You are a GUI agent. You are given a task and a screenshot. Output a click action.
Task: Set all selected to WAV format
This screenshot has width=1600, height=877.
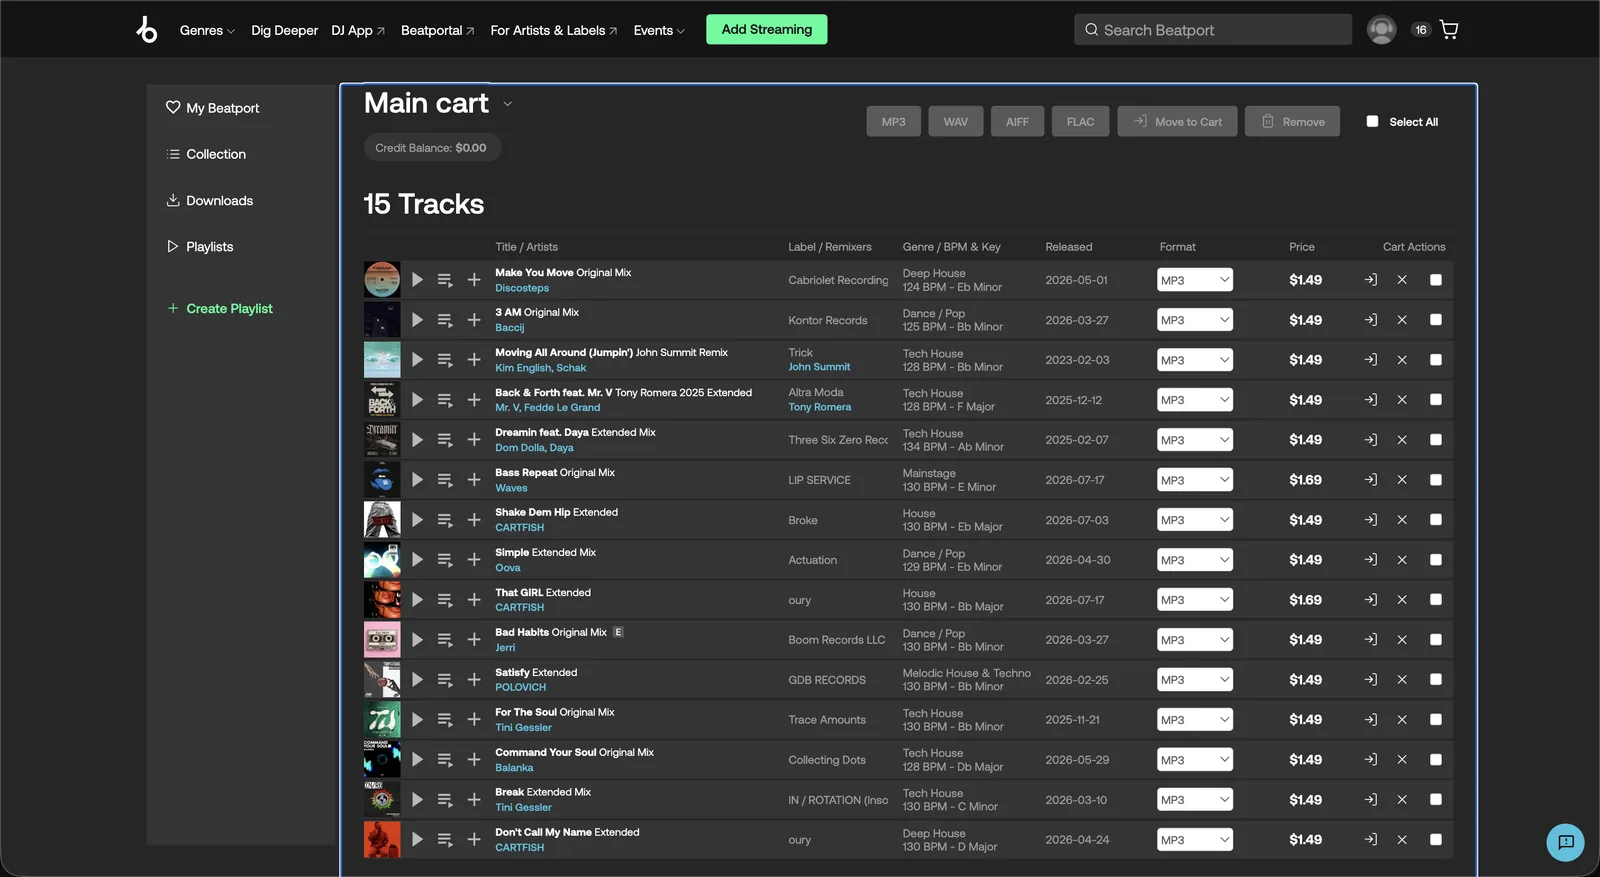(x=956, y=121)
